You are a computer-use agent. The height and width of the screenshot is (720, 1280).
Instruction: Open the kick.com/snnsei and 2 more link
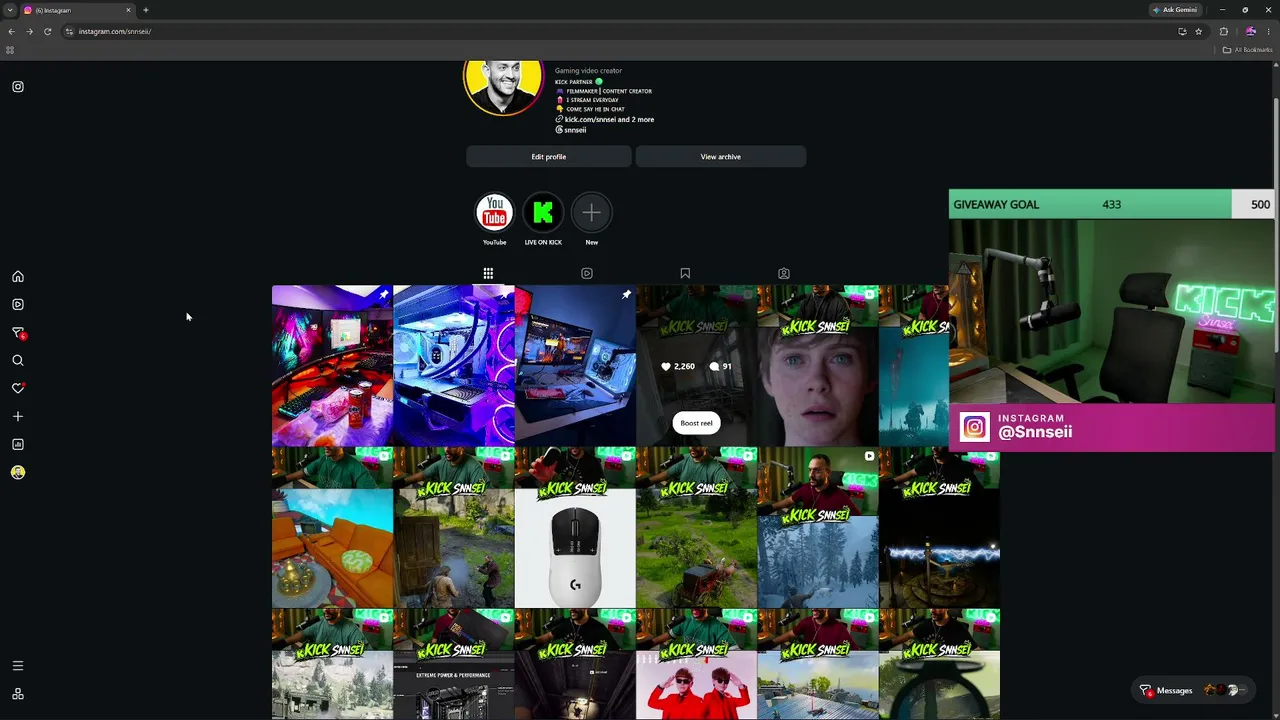609,120
